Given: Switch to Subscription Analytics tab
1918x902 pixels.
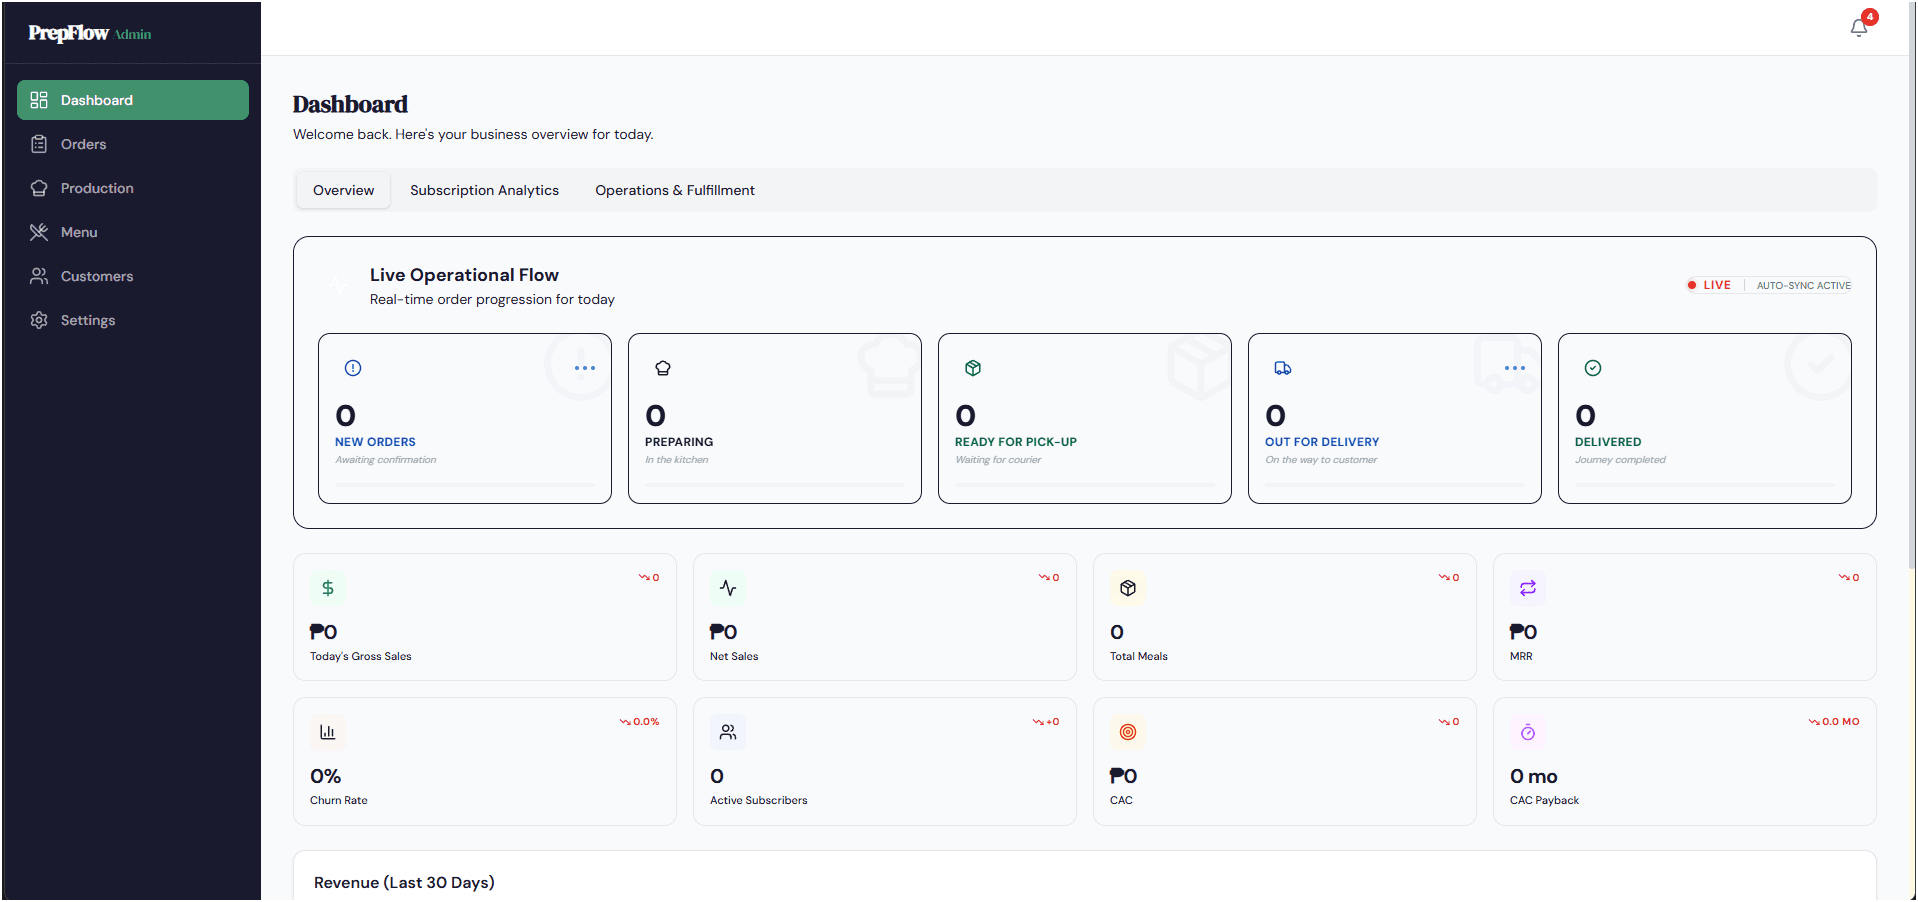Looking at the screenshot, I should [x=484, y=190].
